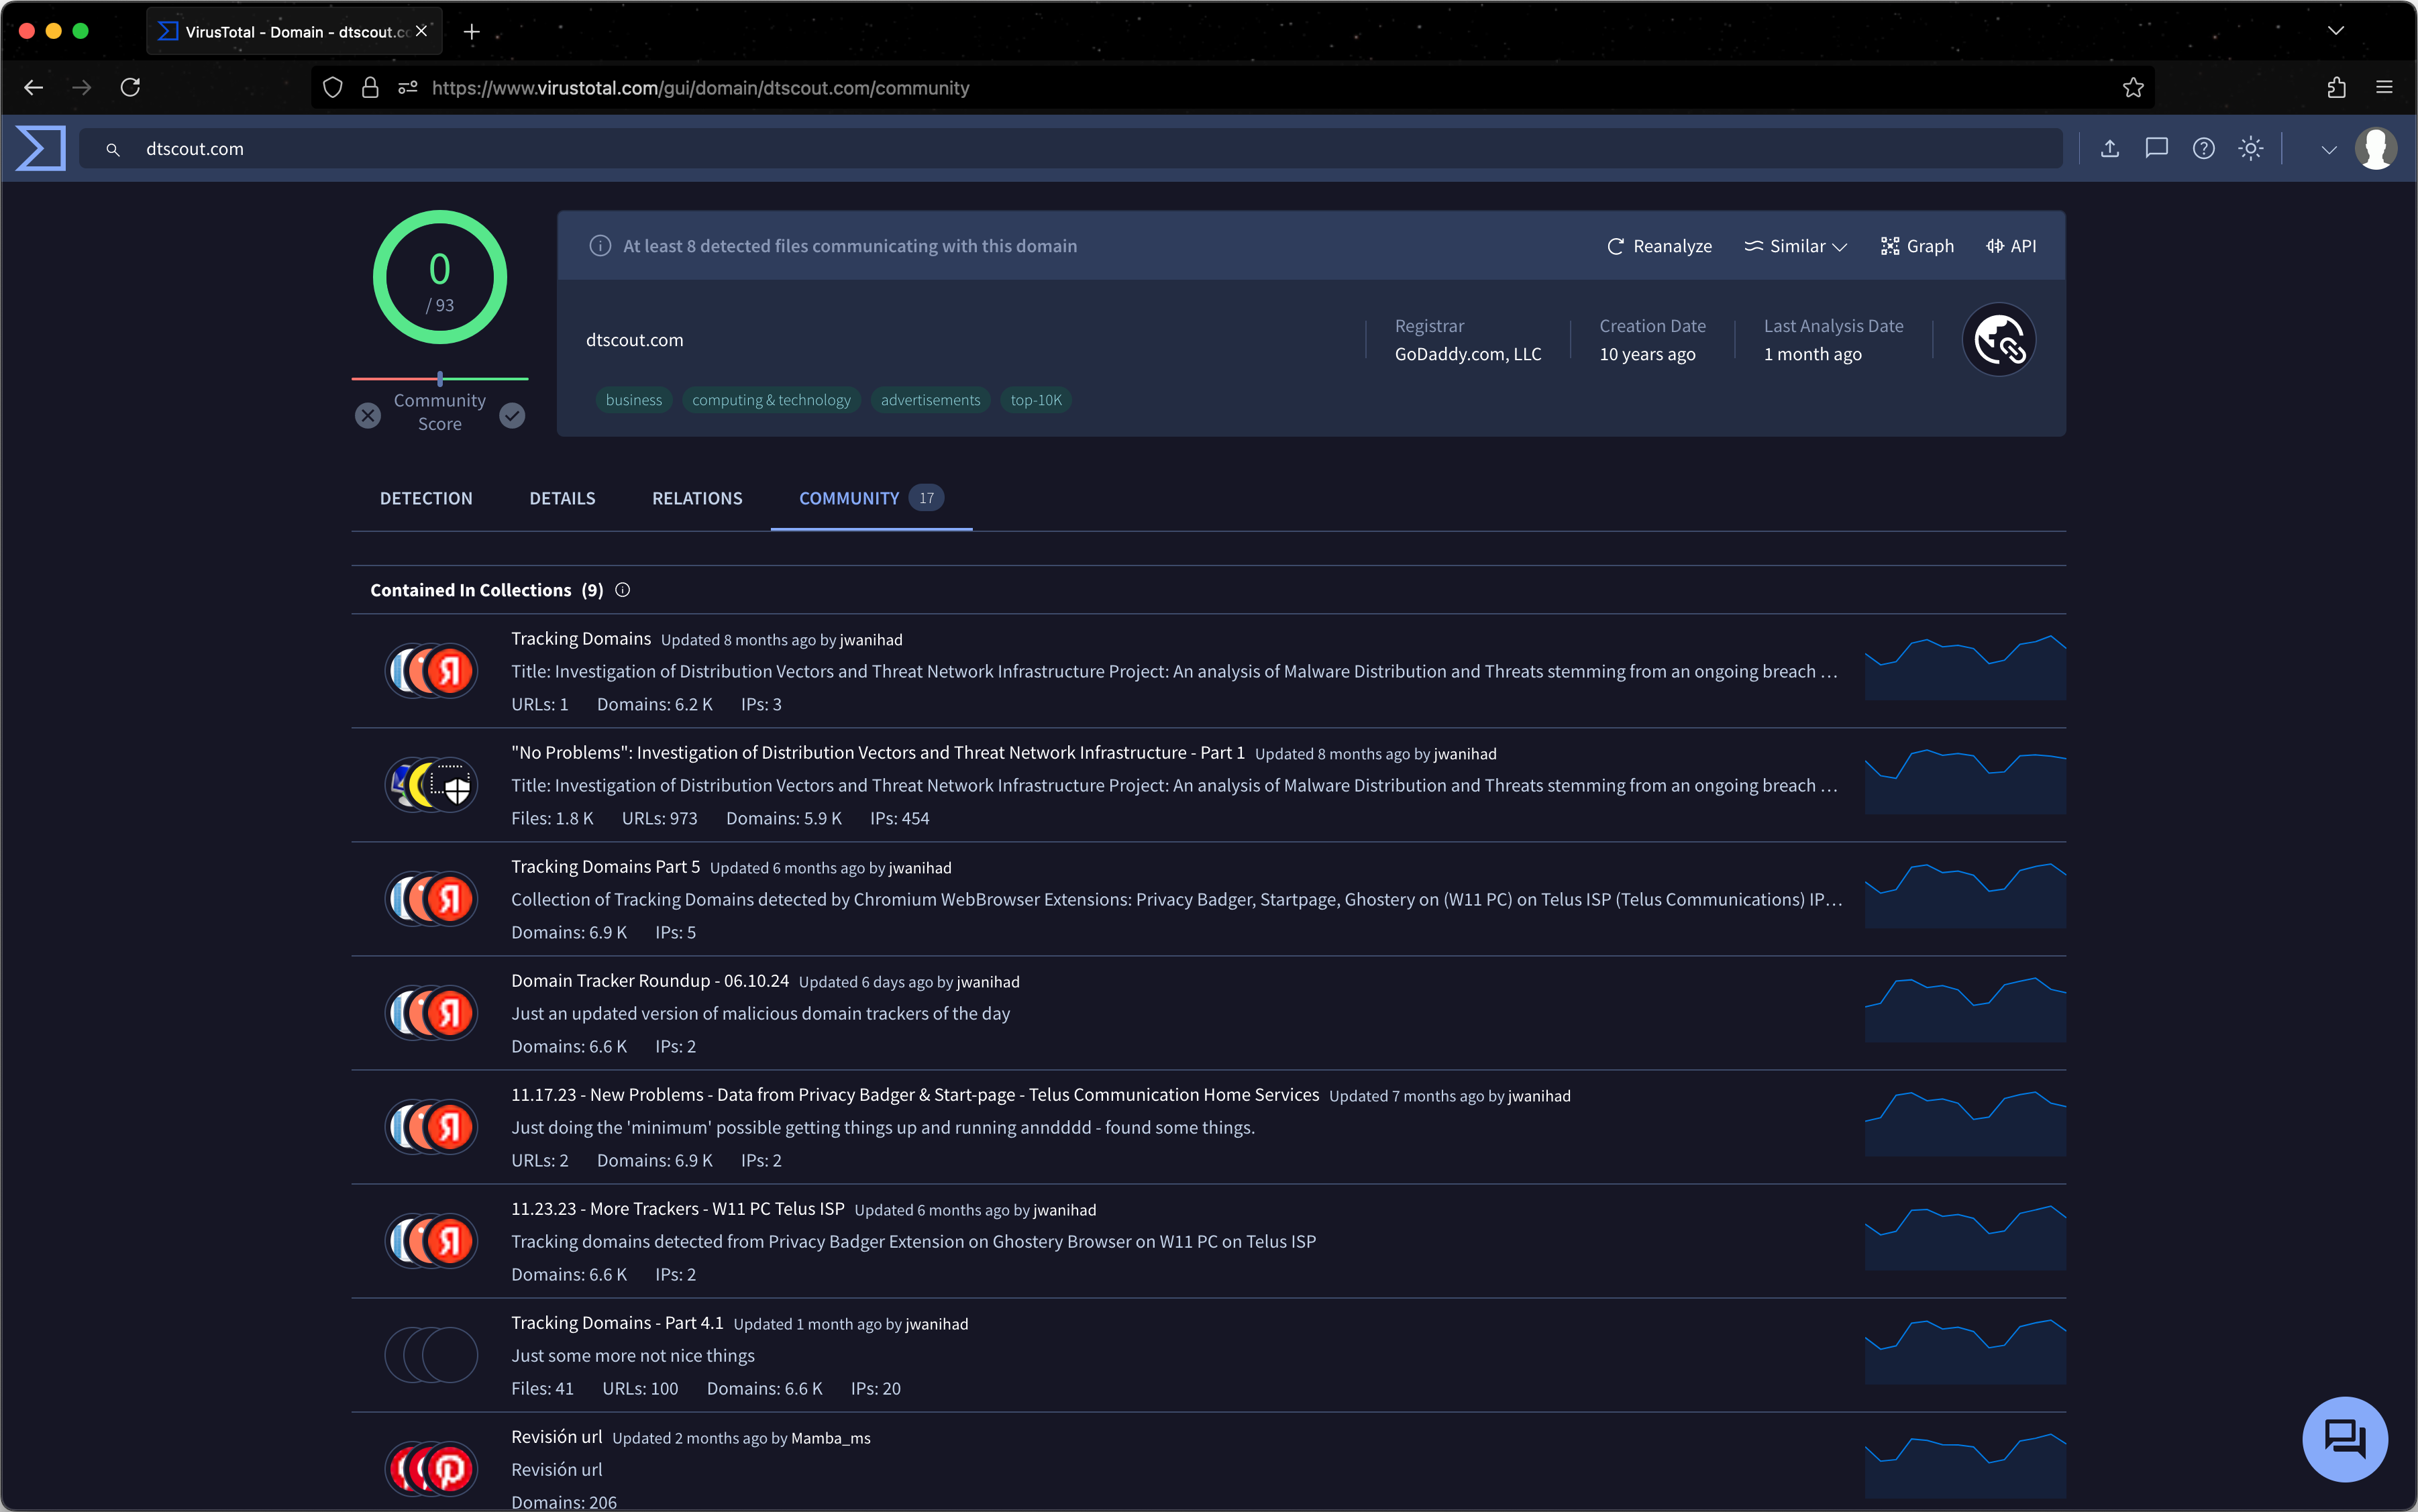Open VirusTotal help
2418x1512 pixels.
coord(2203,148)
